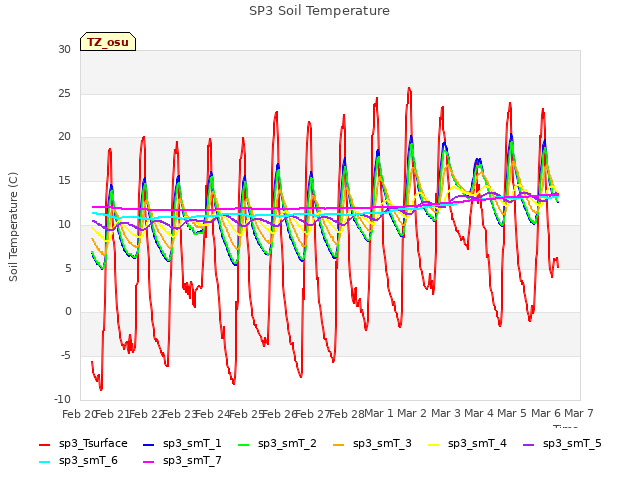Click the orange sp3_smT_3 legend swatch

tap(339, 444)
